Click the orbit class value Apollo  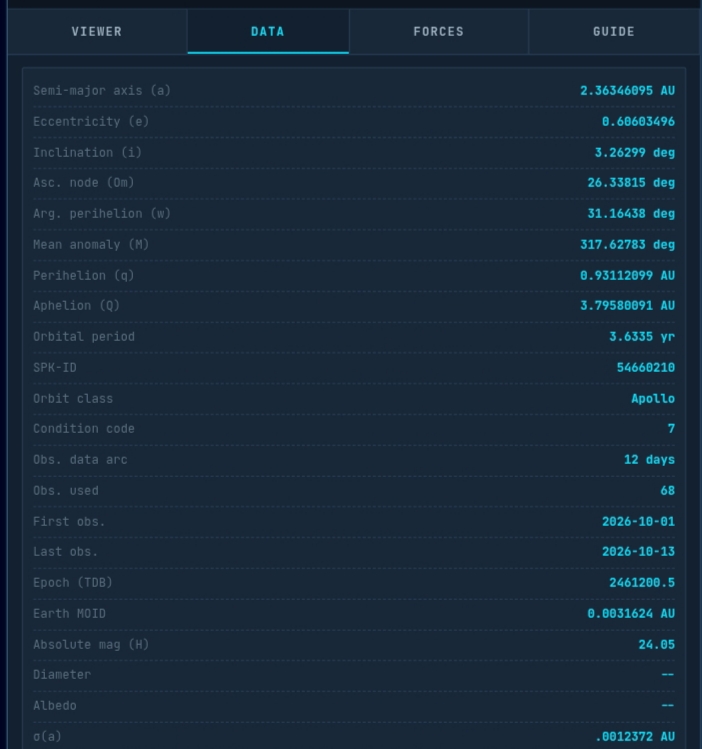coord(653,399)
